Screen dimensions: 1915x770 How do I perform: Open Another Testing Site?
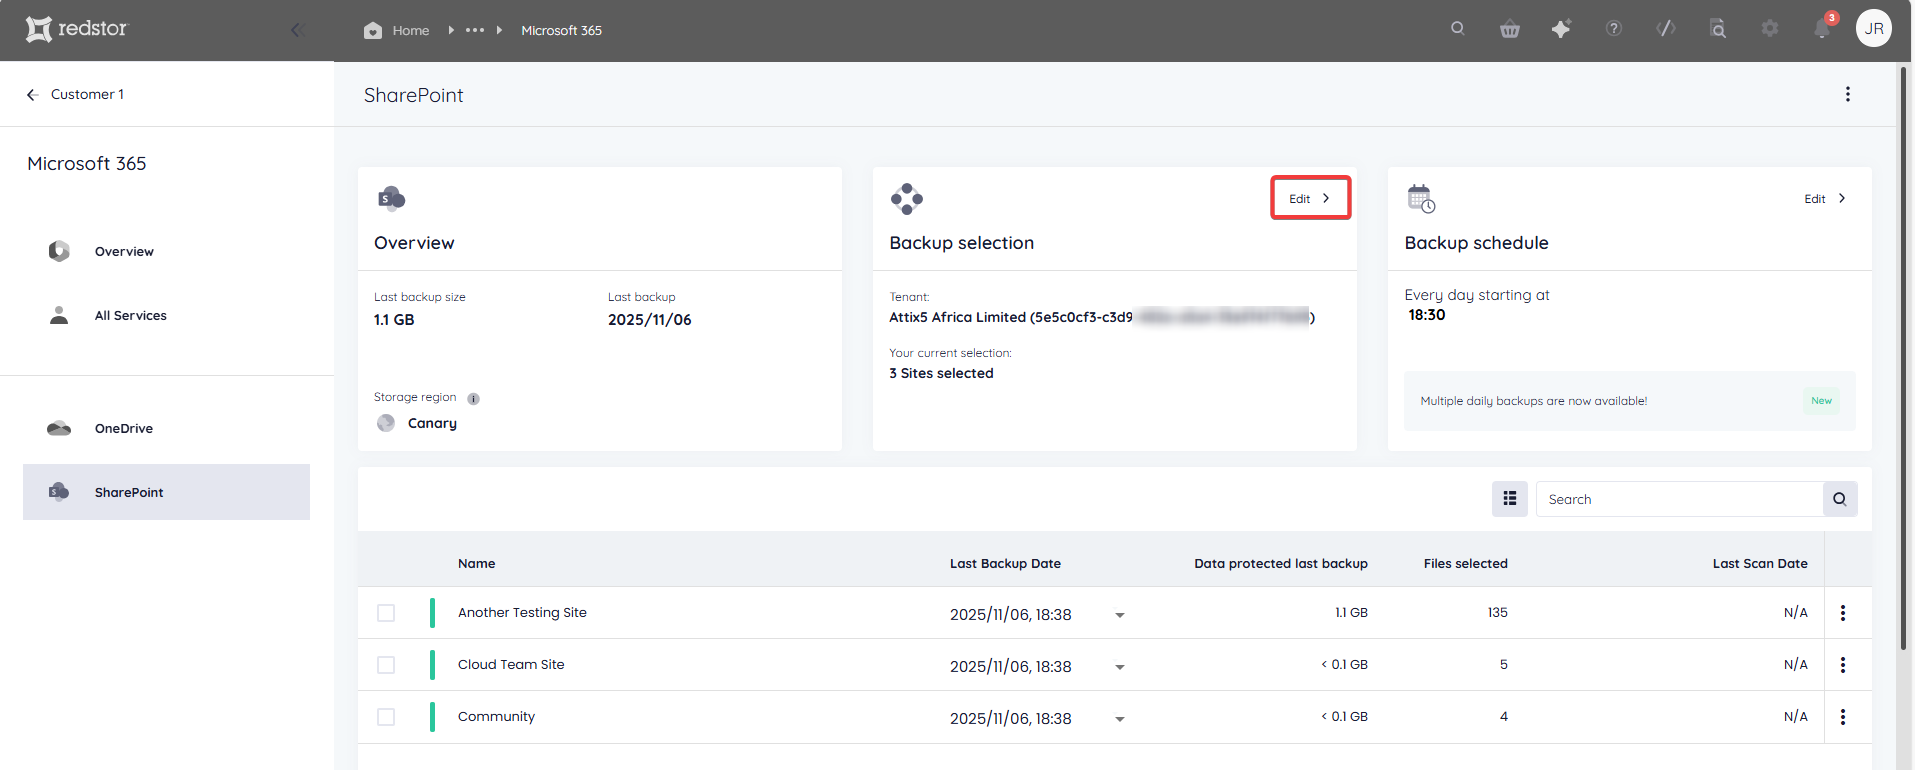522,612
